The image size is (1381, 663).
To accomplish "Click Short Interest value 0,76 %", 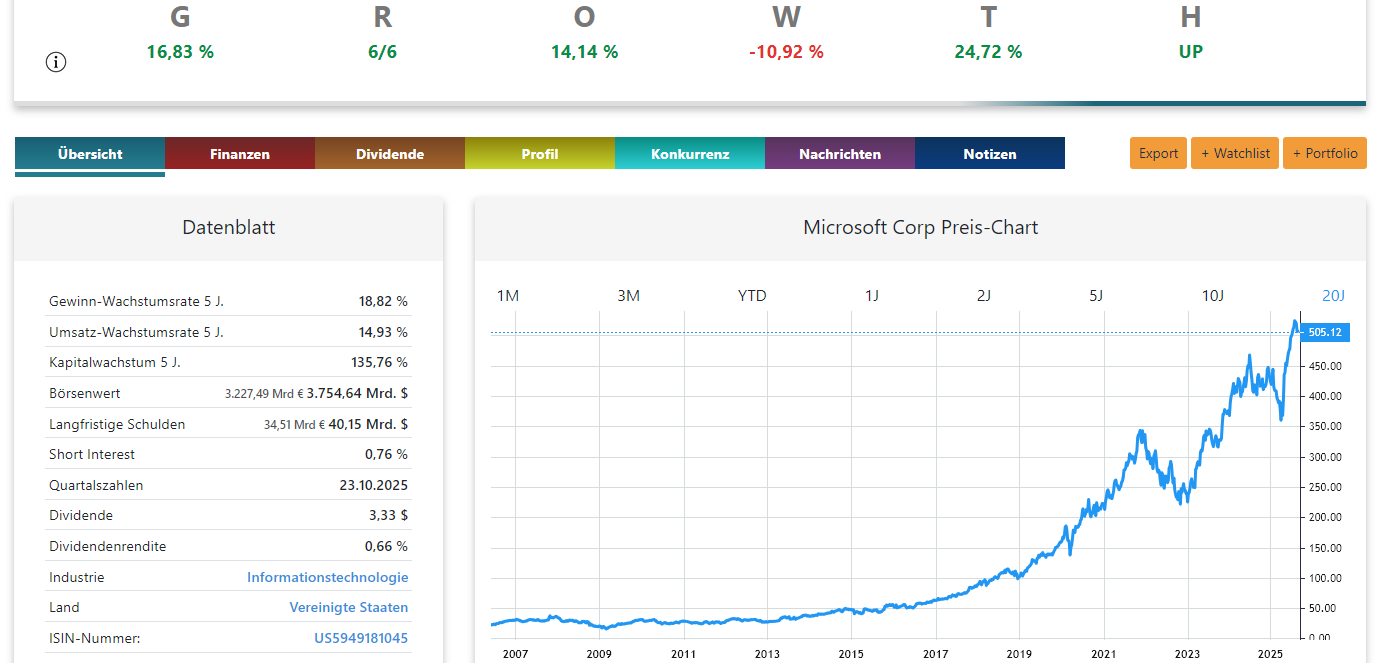I will 386,454.
